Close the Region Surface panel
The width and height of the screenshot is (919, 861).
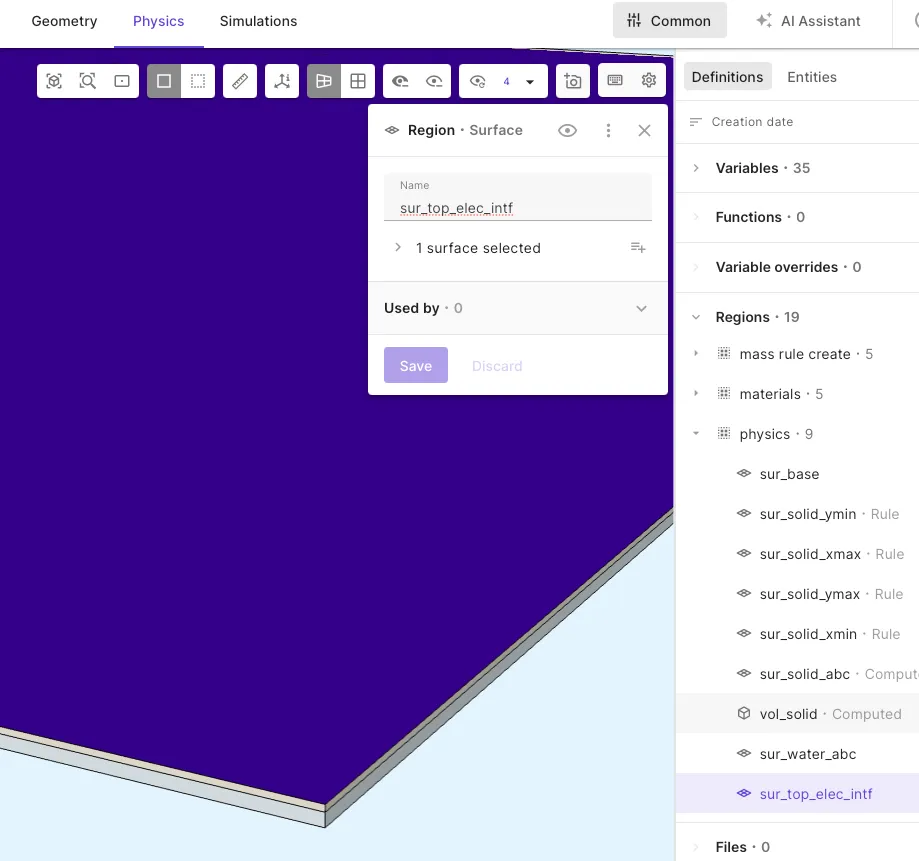coord(644,131)
